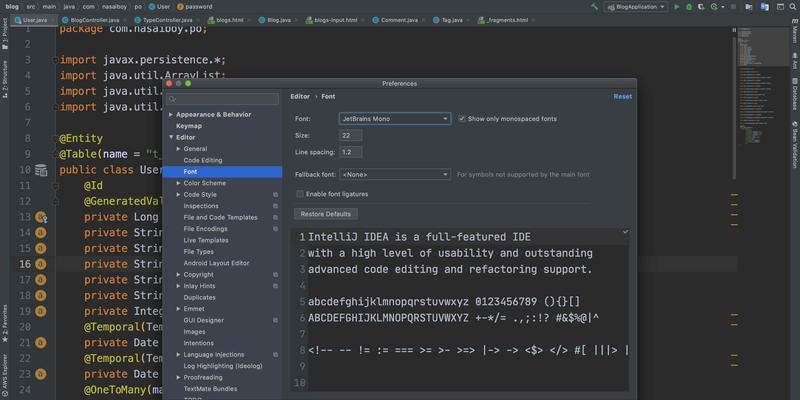Select Live Templates in the Preferences tree
The width and height of the screenshot is (800, 400).
coord(206,240)
